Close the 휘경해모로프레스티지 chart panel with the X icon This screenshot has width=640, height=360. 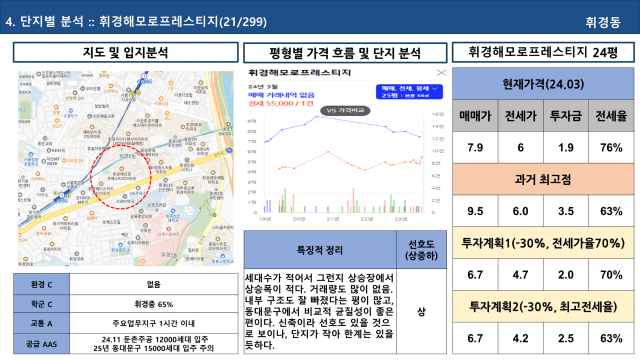click(x=441, y=73)
